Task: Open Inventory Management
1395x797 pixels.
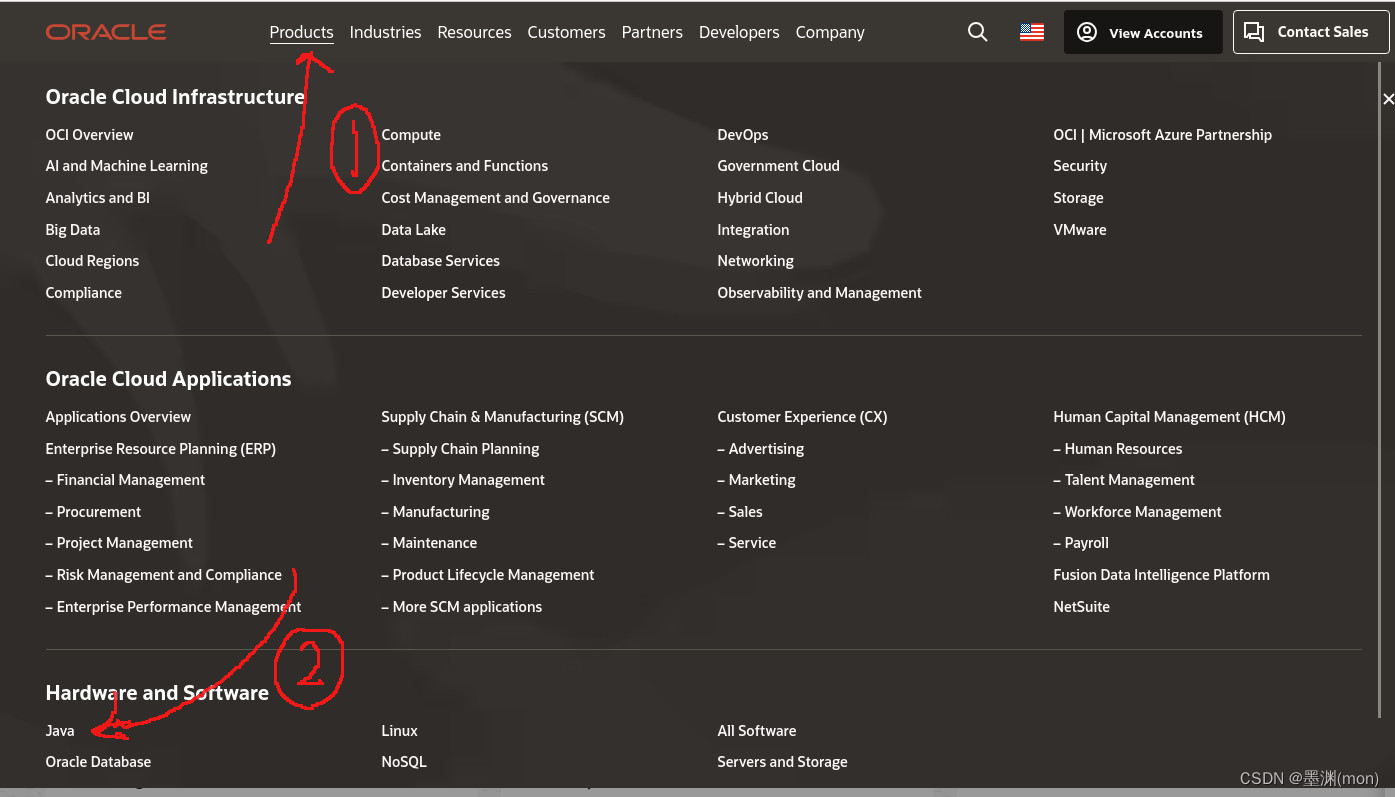Action: tap(463, 480)
